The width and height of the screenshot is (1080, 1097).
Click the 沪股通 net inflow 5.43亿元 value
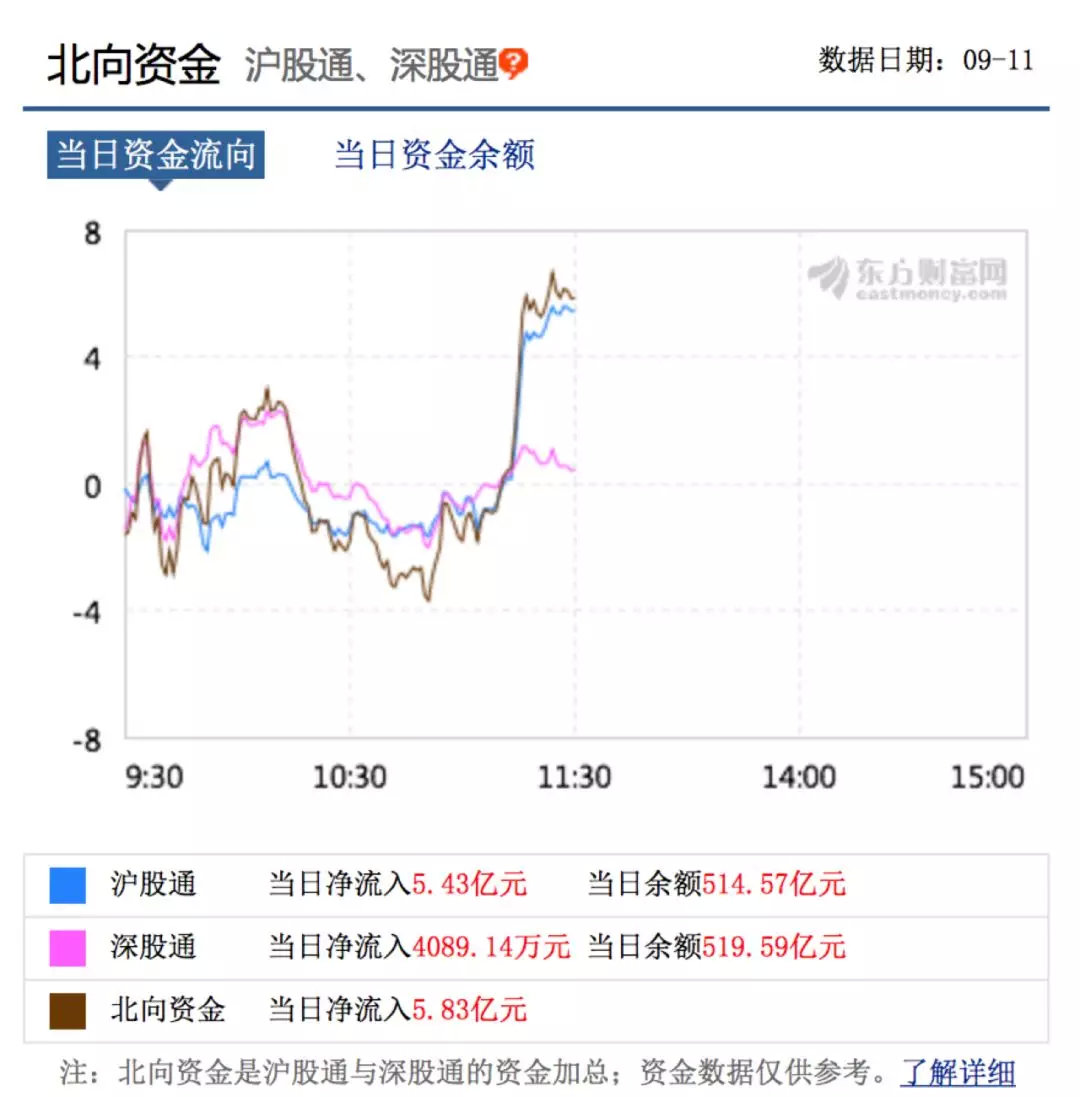pos(469,885)
